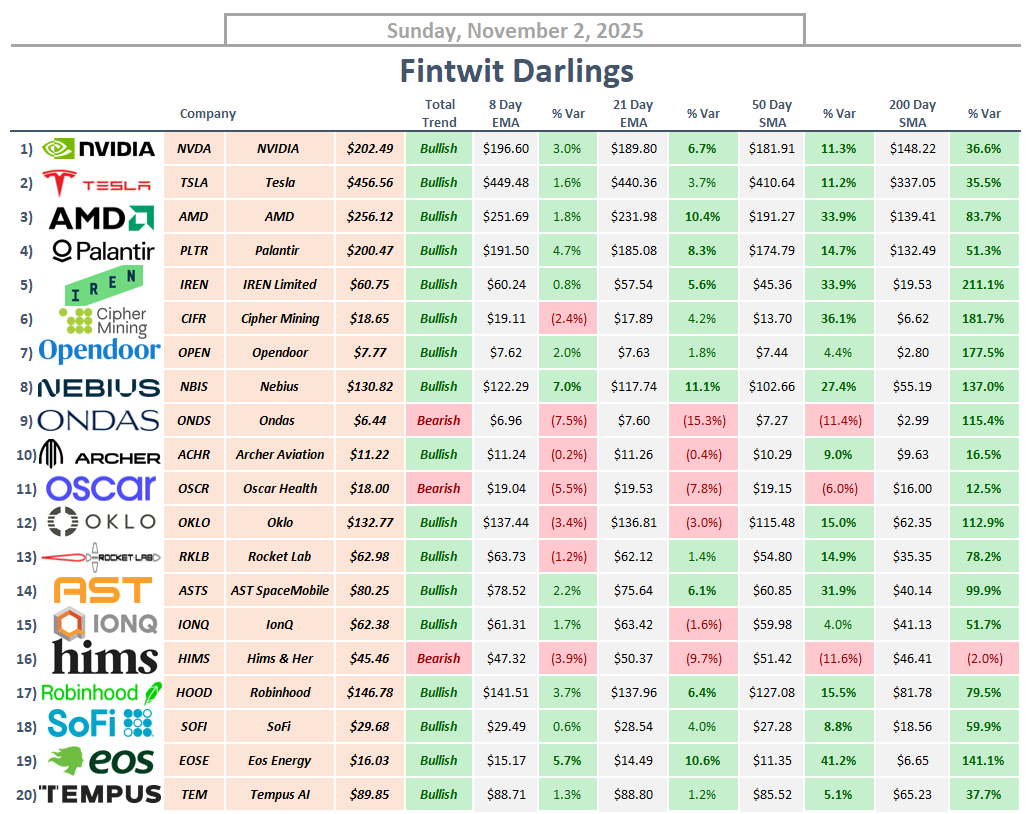Select the Rocket Lab price cell $62.98
Image resolution: width=1026 pixels, height=814 pixels.
[x=370, y=557]
